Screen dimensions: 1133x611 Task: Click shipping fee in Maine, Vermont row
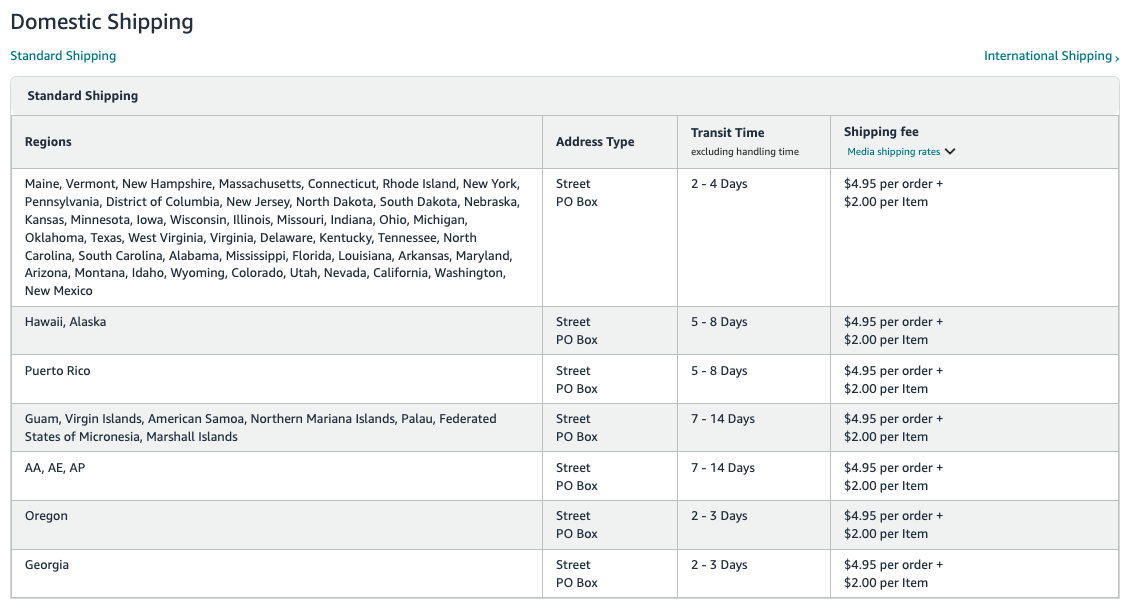tap(893, 193)
